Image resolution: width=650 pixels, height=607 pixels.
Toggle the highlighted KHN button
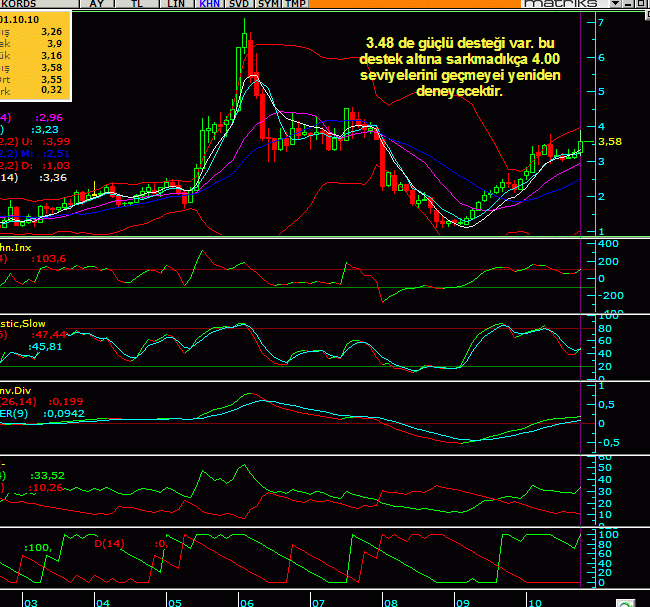click(209, 4)
